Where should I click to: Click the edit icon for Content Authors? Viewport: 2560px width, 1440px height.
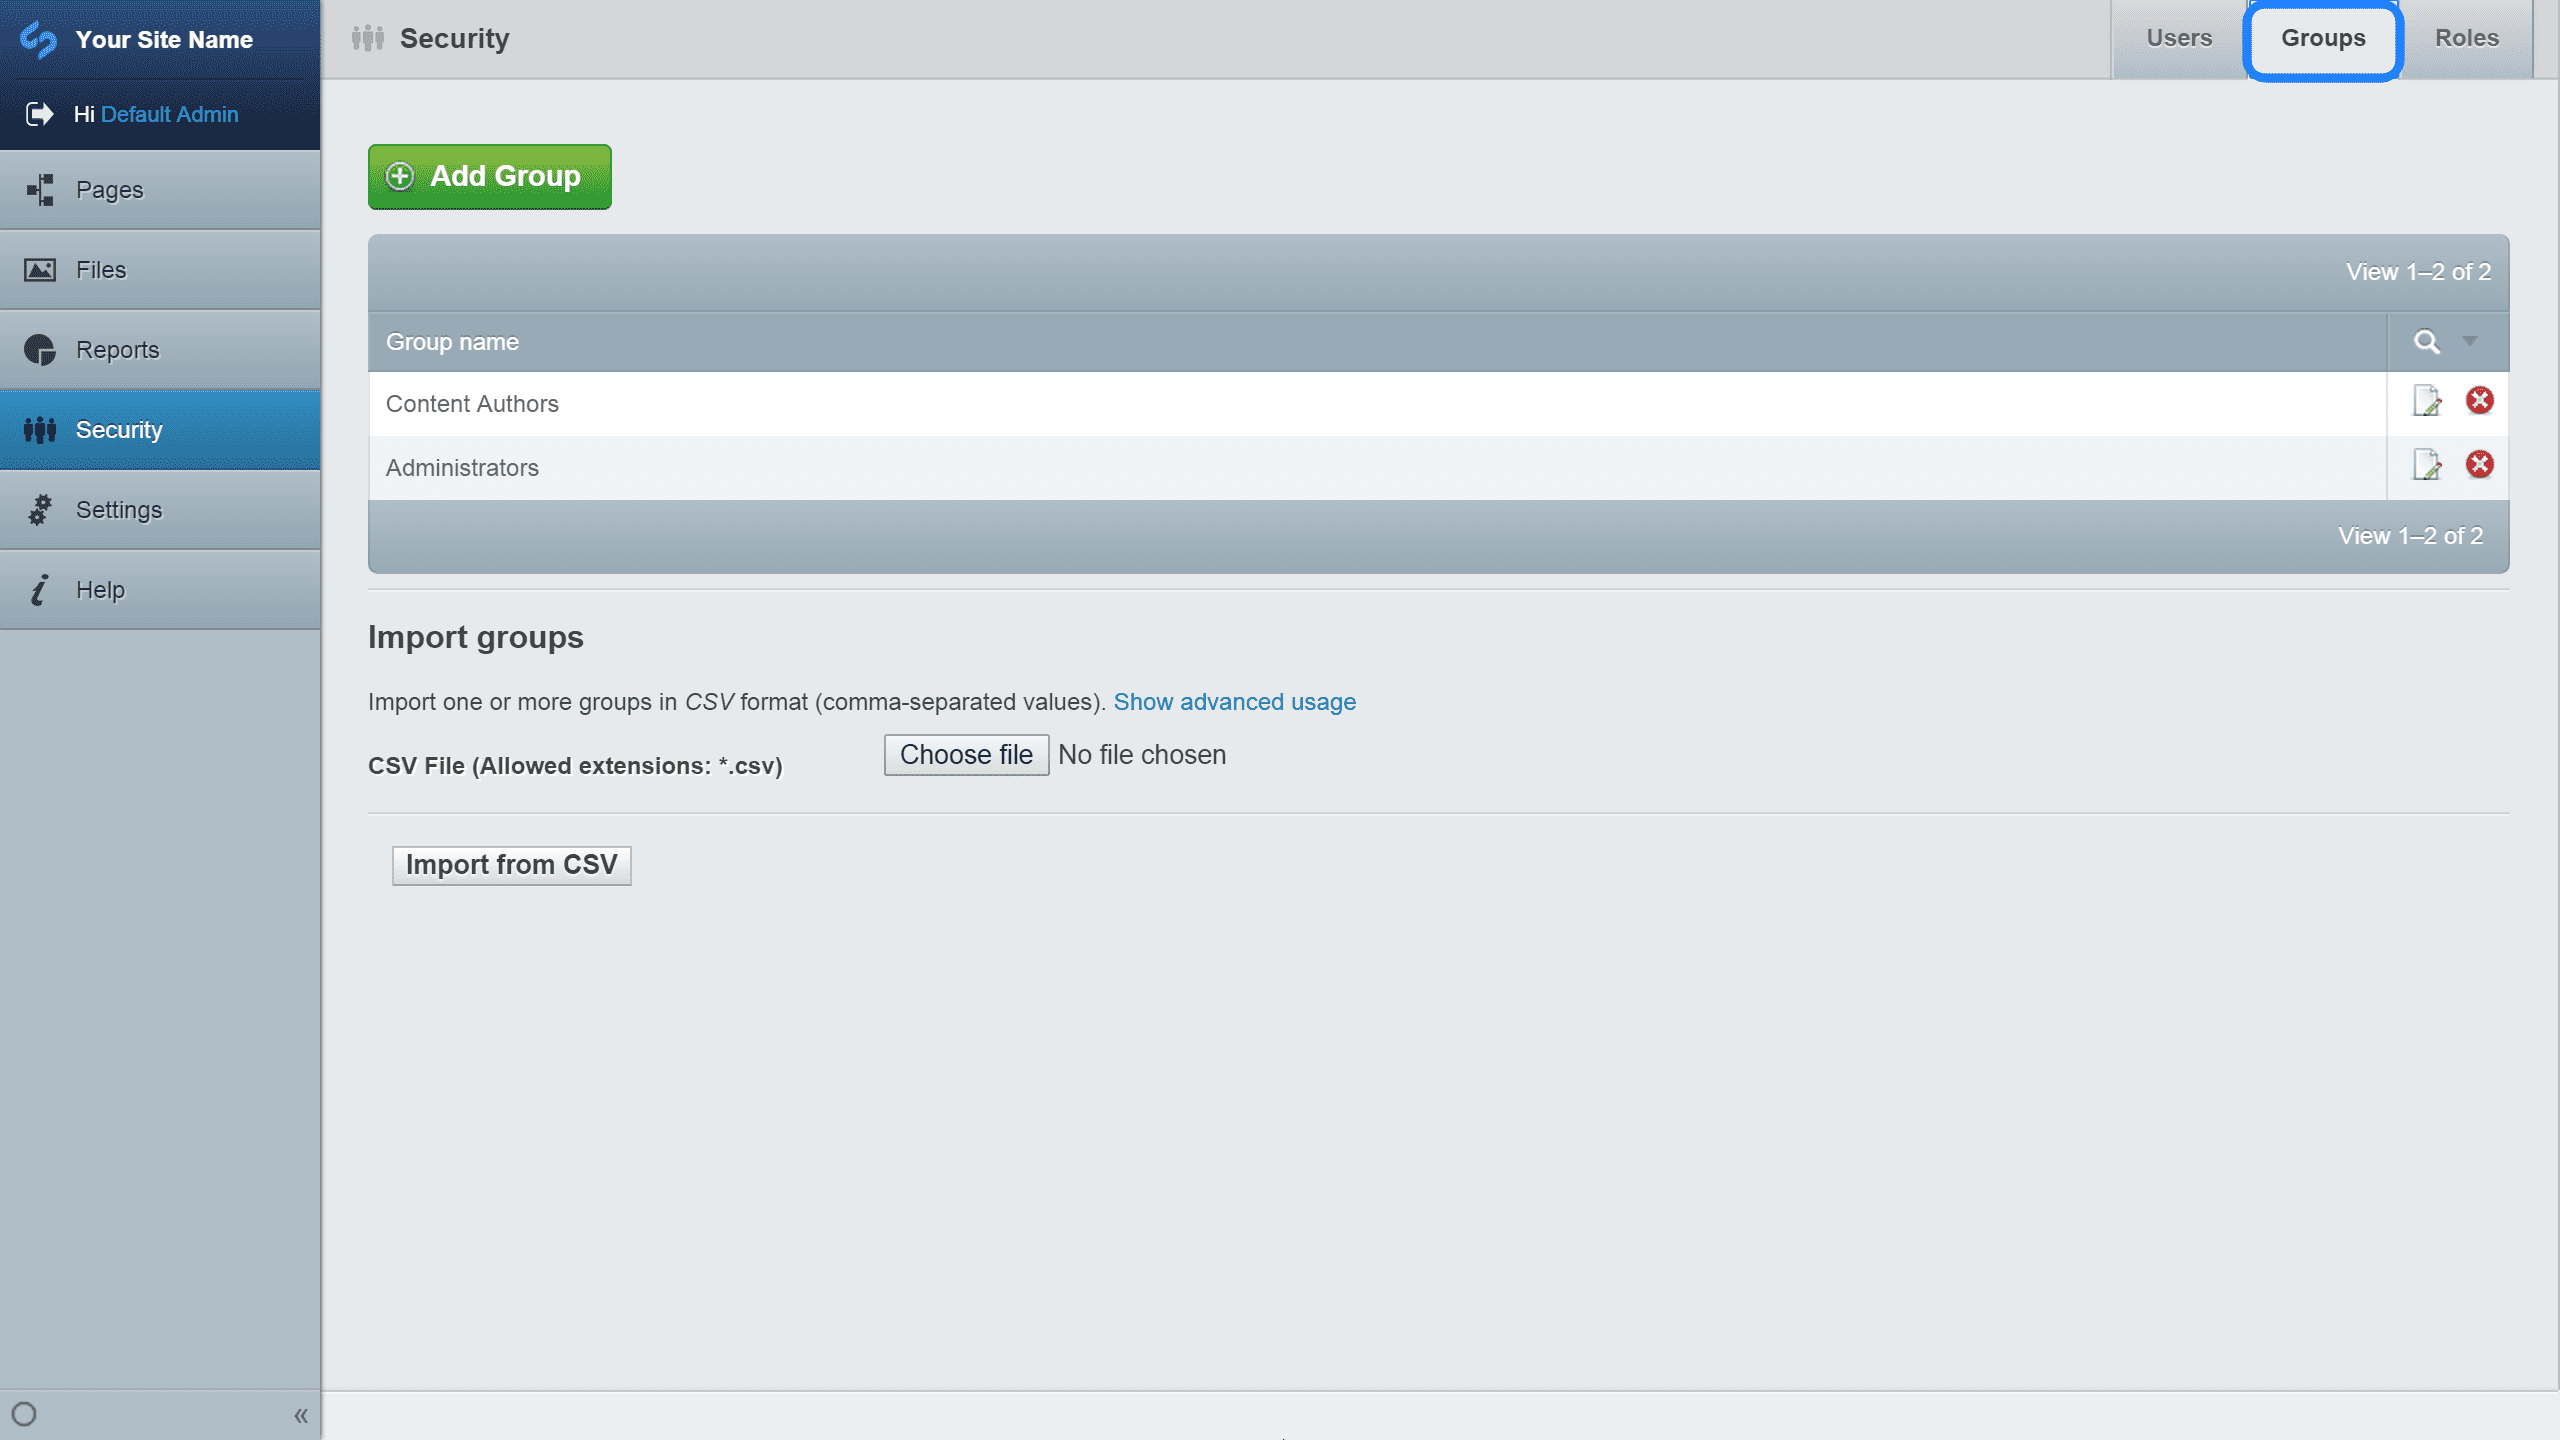[2427, 402]
